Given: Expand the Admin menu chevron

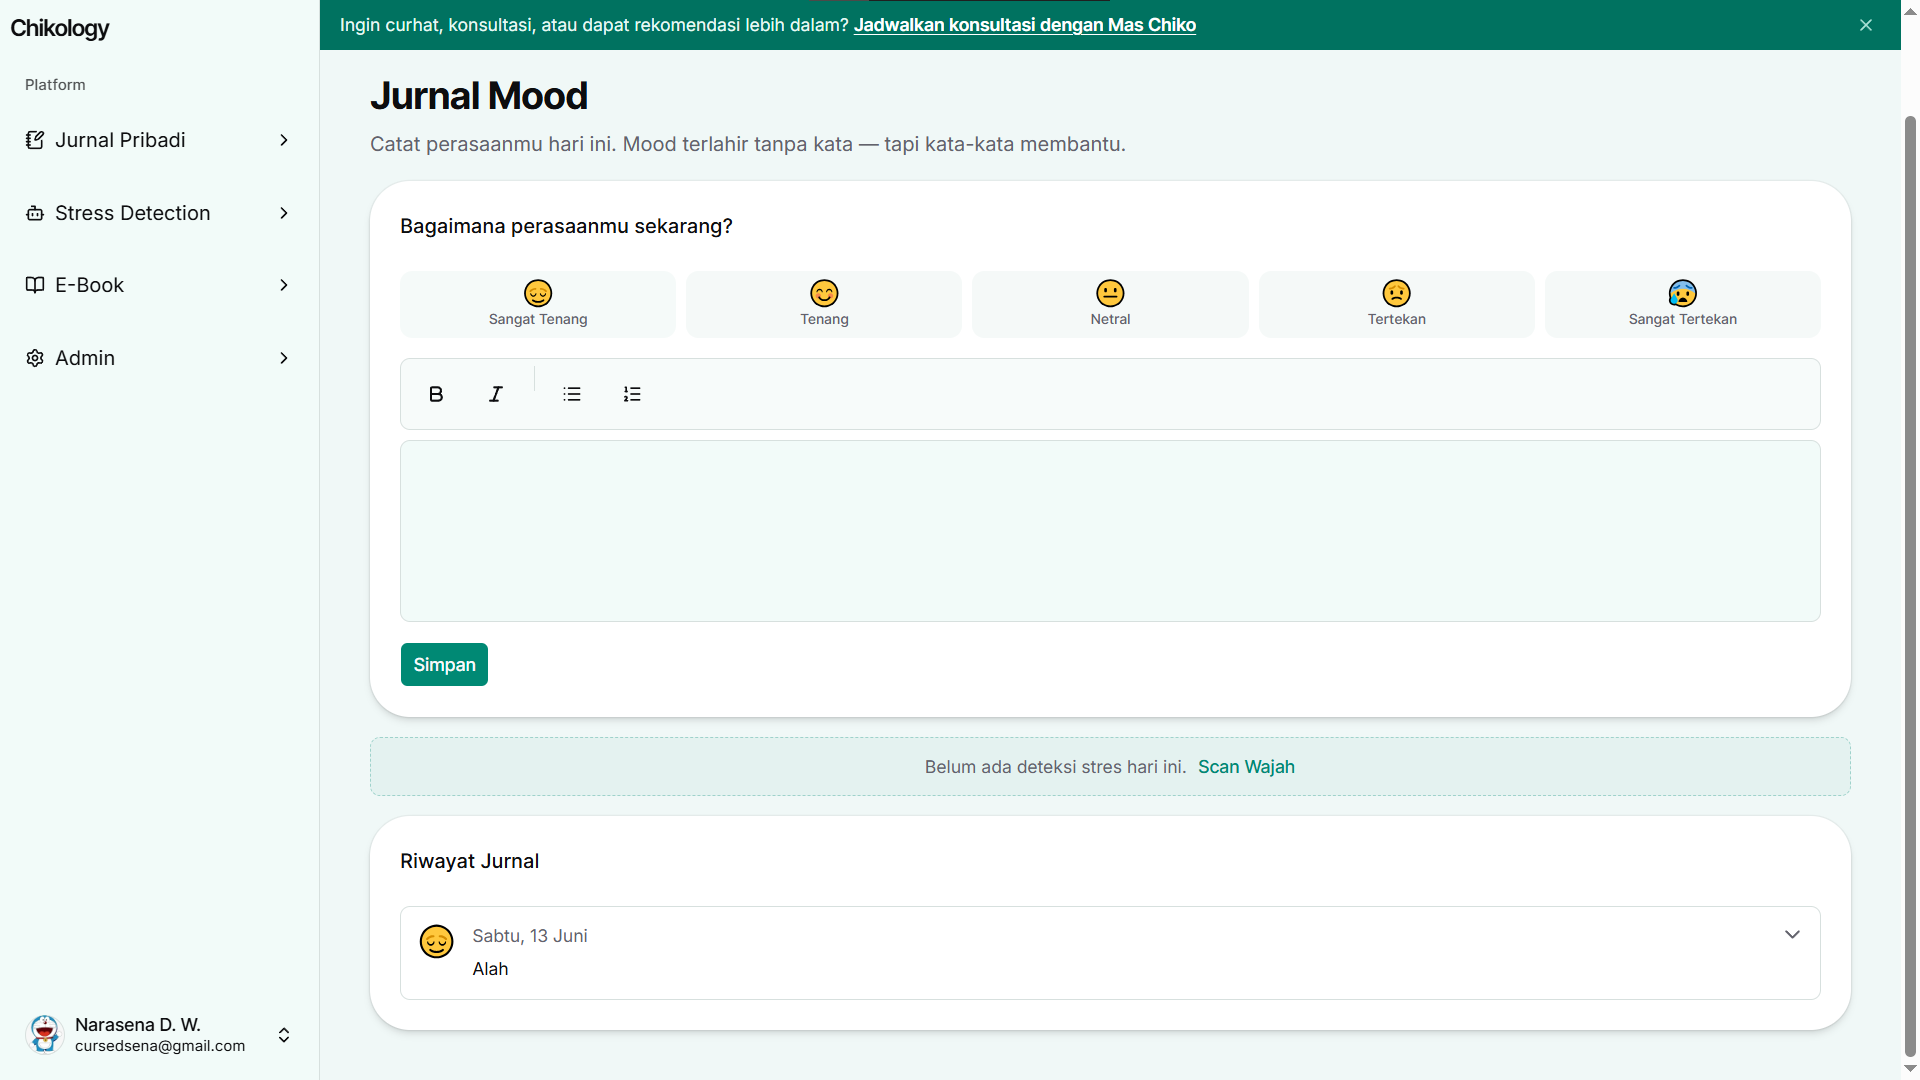Looking at the screenshot, I should click(x=284, y=358).
